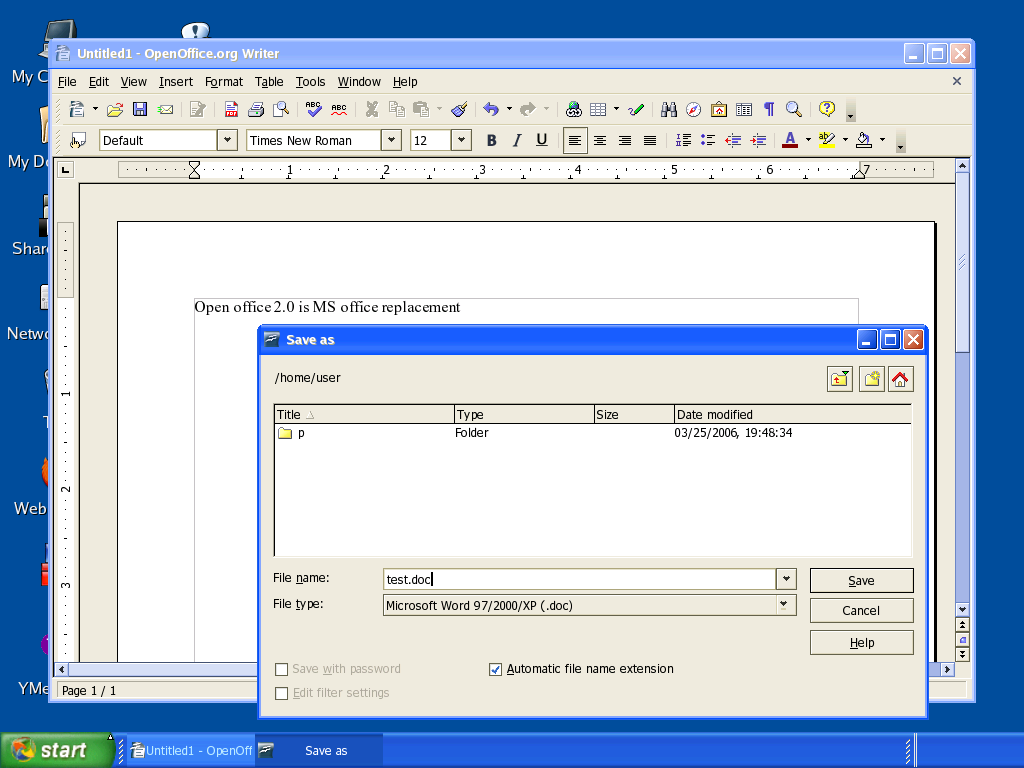The height and width of the screenshot is (768, 1024).
Task: Open the Background Color dropdown arrow
Action: point(883,140)
